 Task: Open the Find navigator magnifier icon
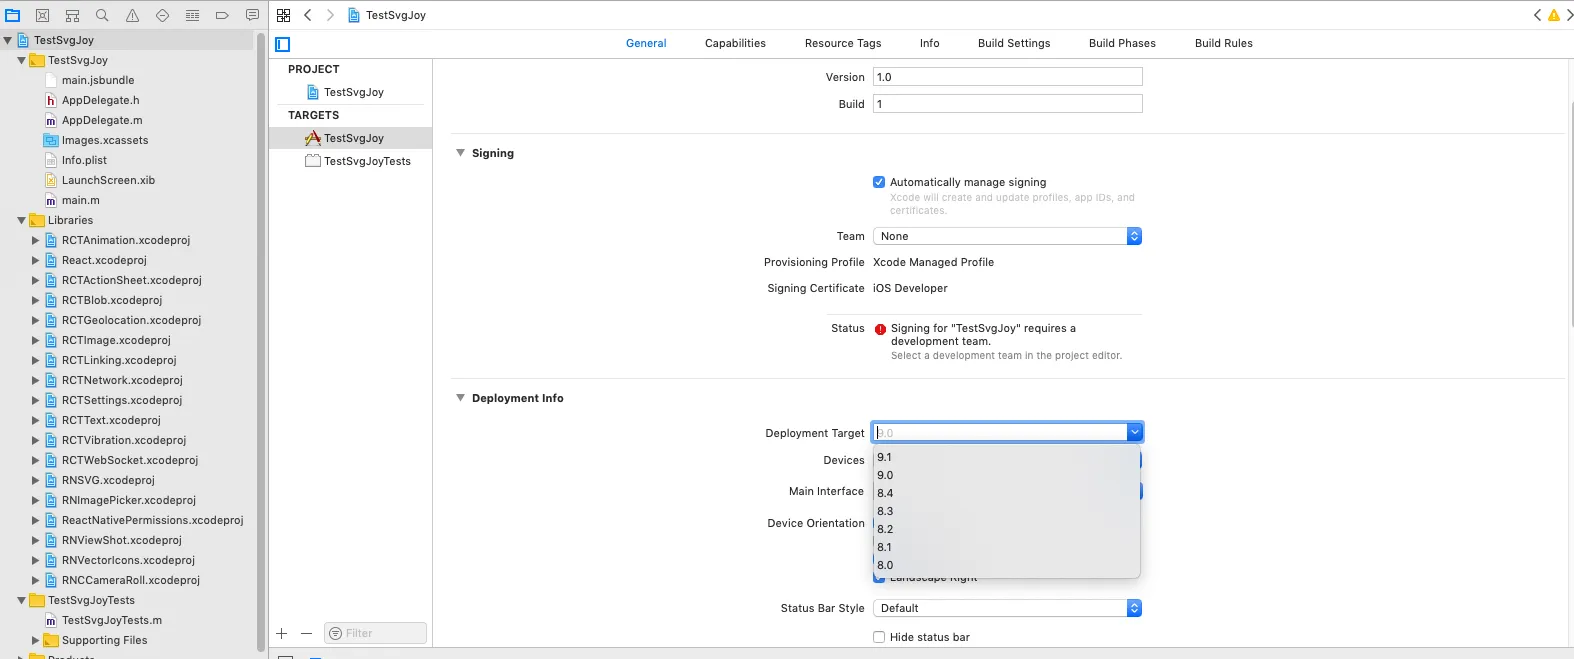pos(102,15)
